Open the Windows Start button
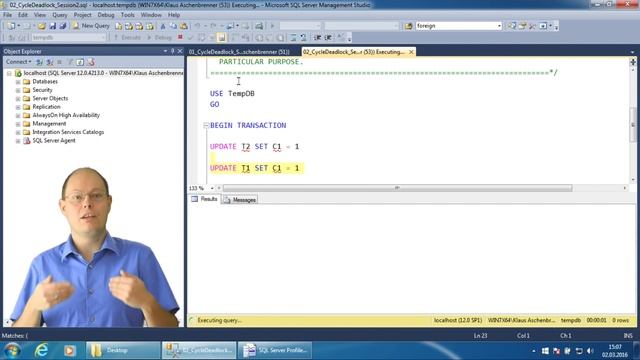640x360 pixels. pyautogui.click(x=13, y=350)
